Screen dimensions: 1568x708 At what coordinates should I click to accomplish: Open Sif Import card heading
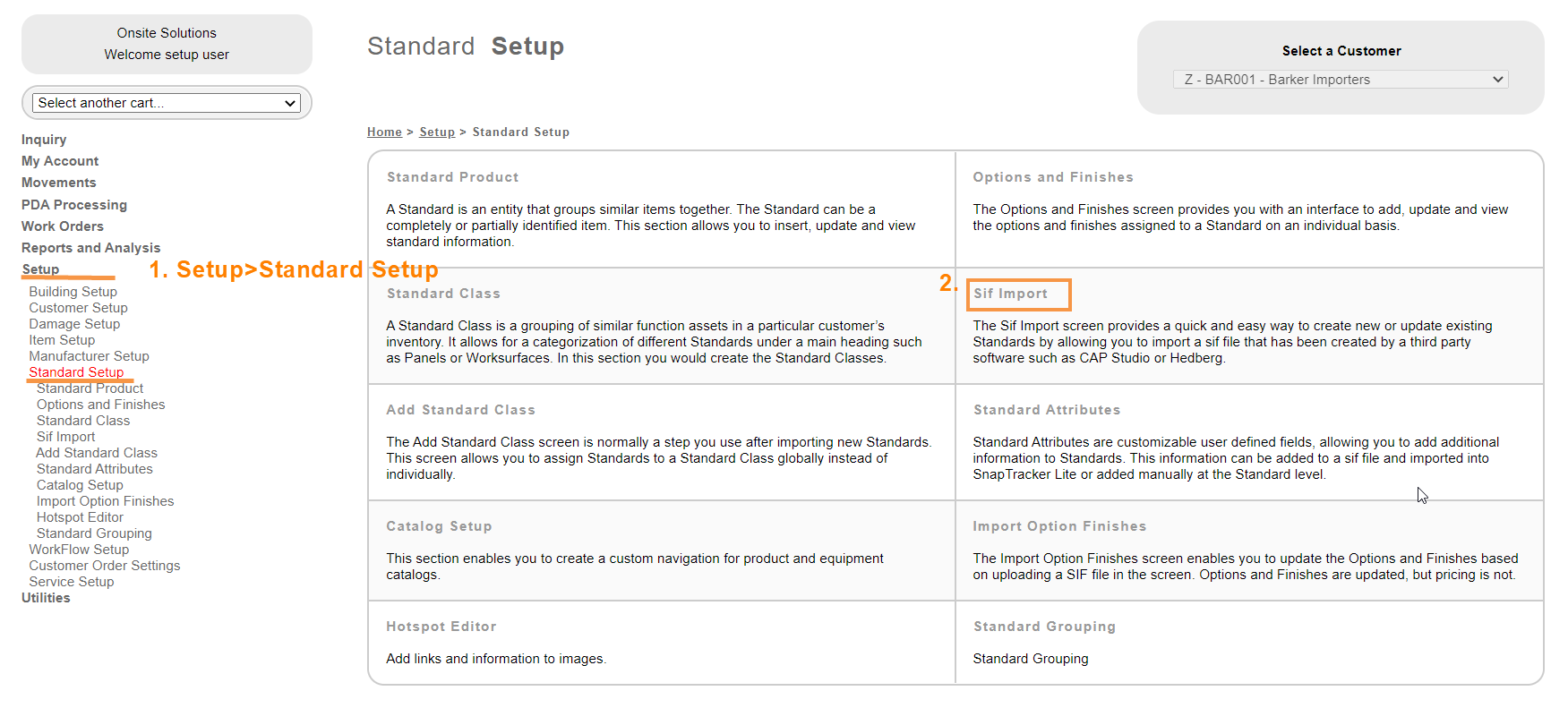tap(1011, 294)
